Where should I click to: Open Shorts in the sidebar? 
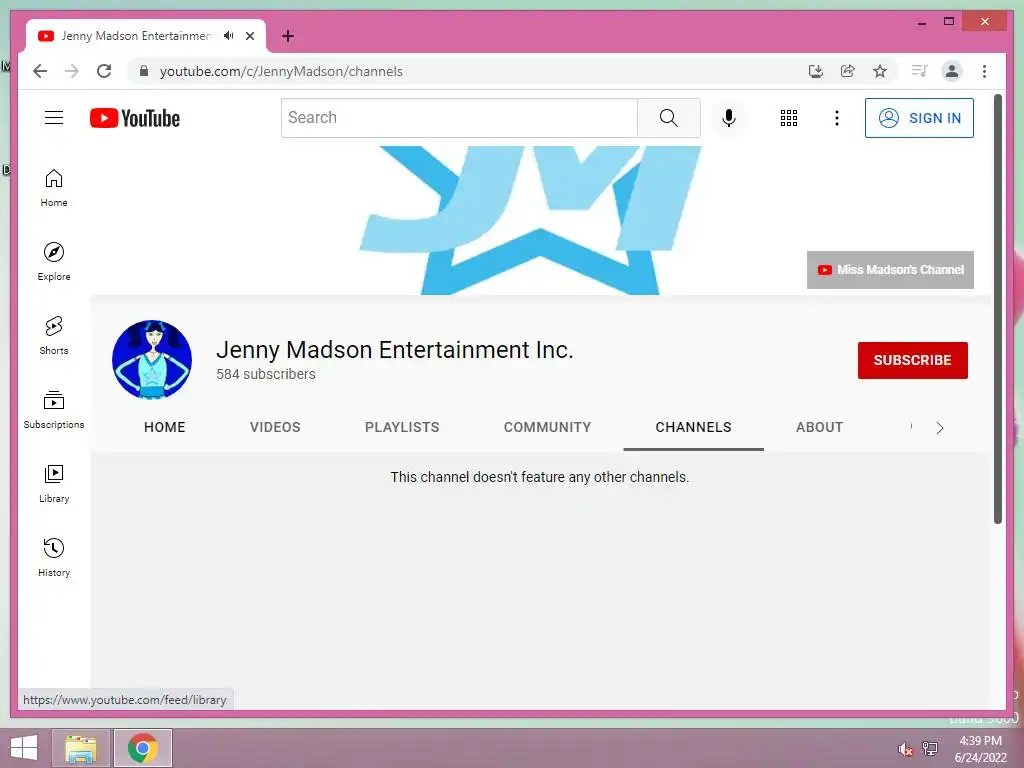coord(54,336)
